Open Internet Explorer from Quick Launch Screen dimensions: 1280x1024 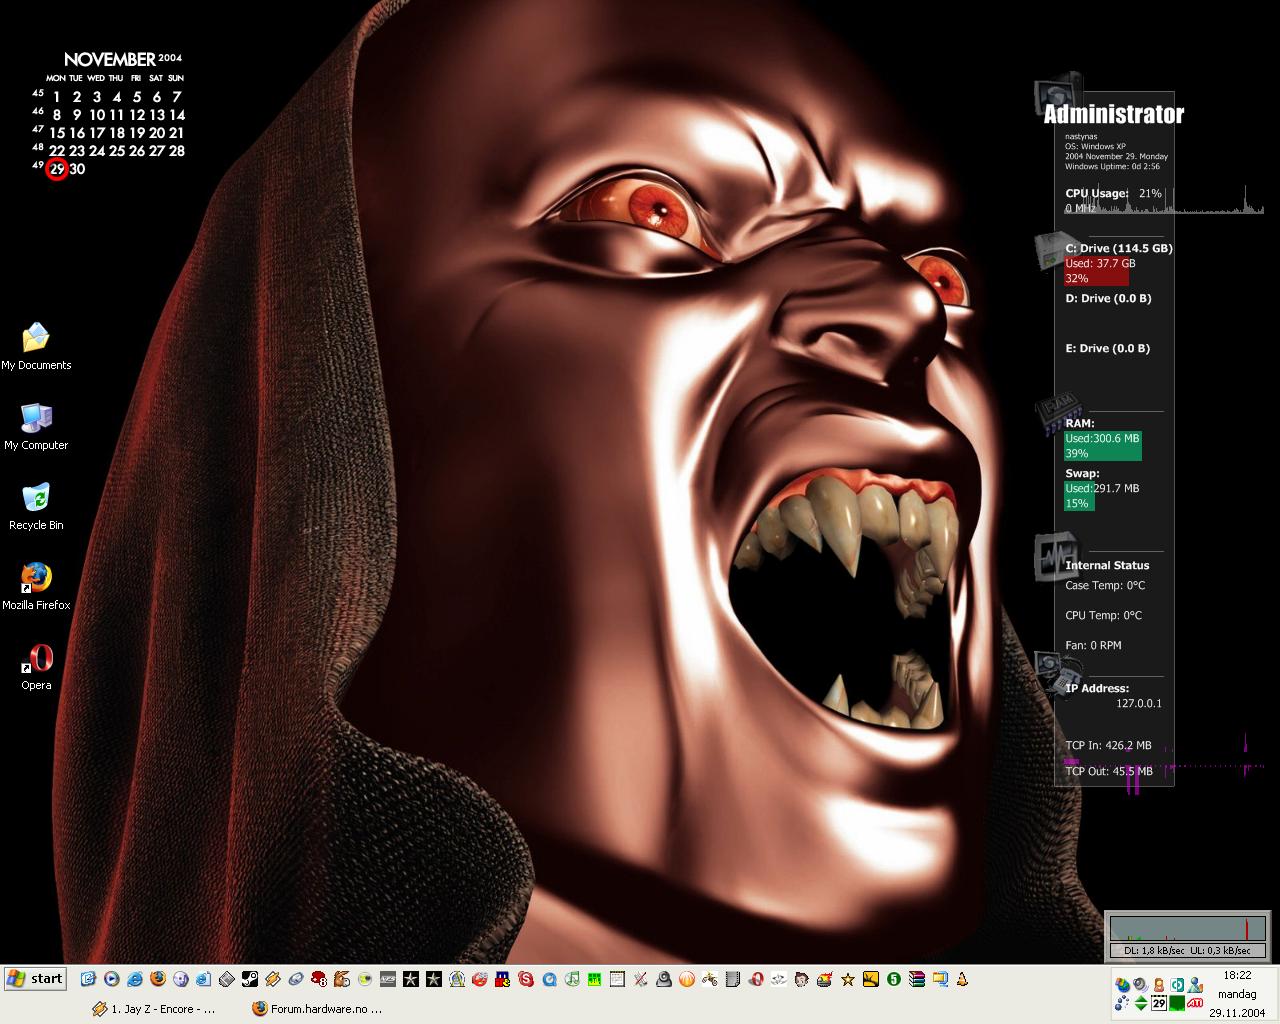point(134,979)
